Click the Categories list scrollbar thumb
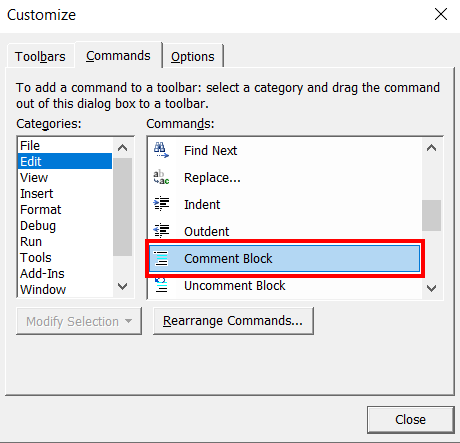 point(123,207)
